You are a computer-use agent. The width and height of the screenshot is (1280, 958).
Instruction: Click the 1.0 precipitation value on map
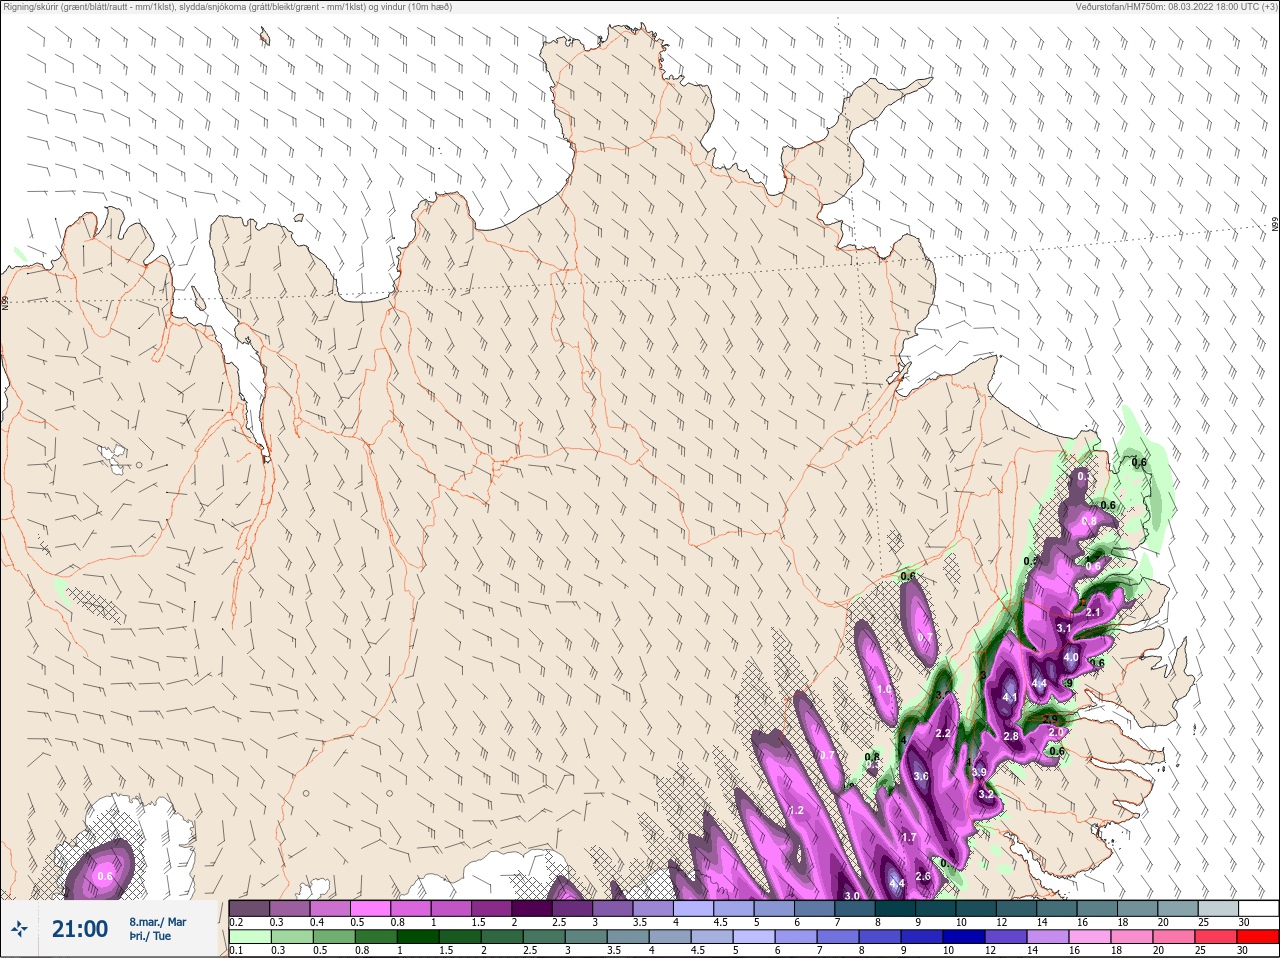884,689
